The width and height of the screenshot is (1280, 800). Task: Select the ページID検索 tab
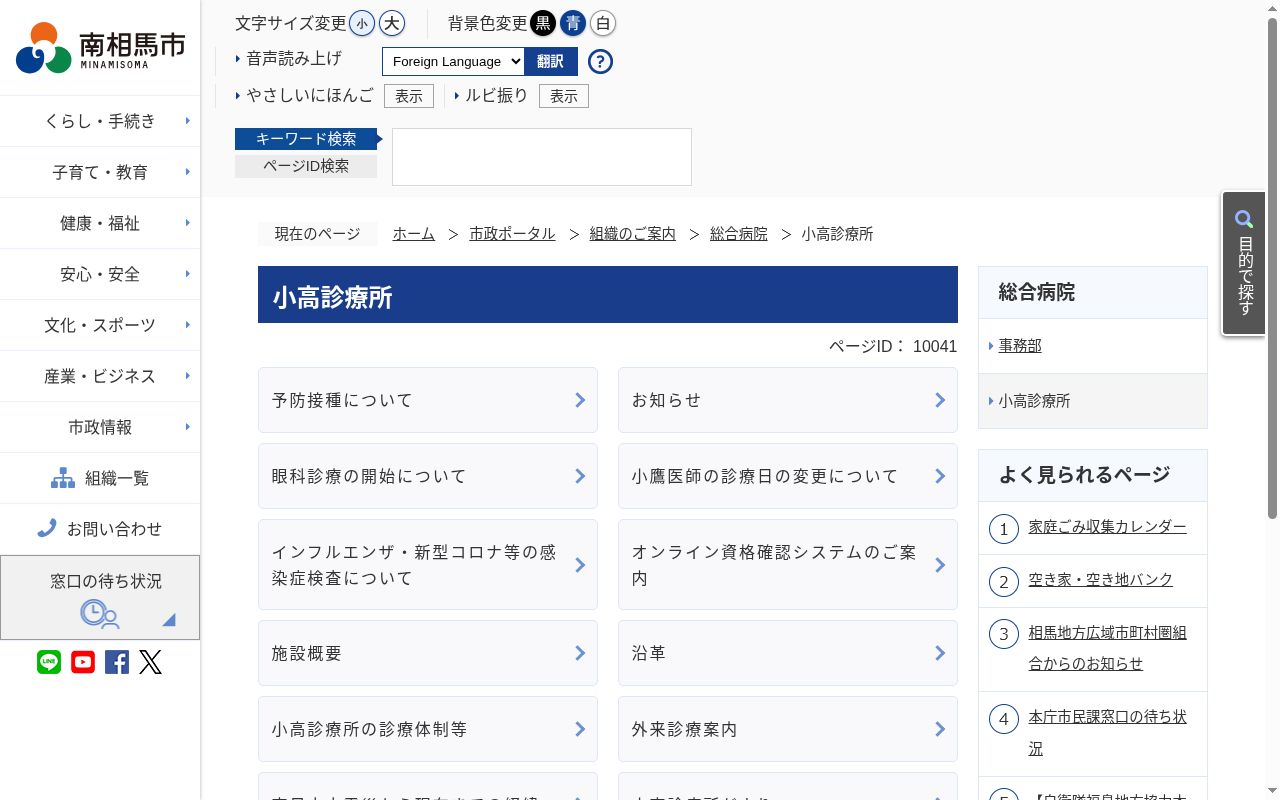tap(306, 166)
